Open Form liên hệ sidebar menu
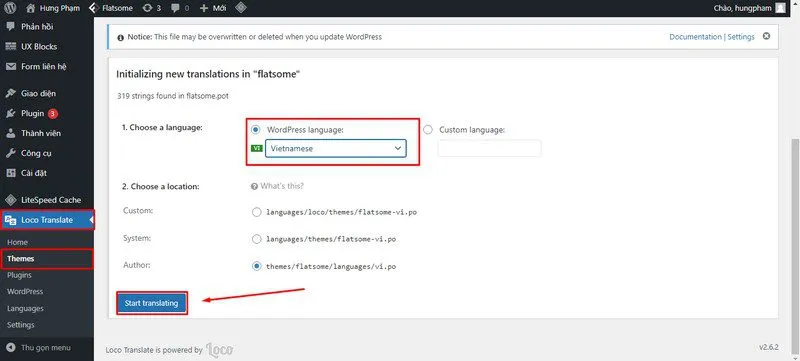The width and height of the screenshot is (800, 361). [x=44, y=66]
